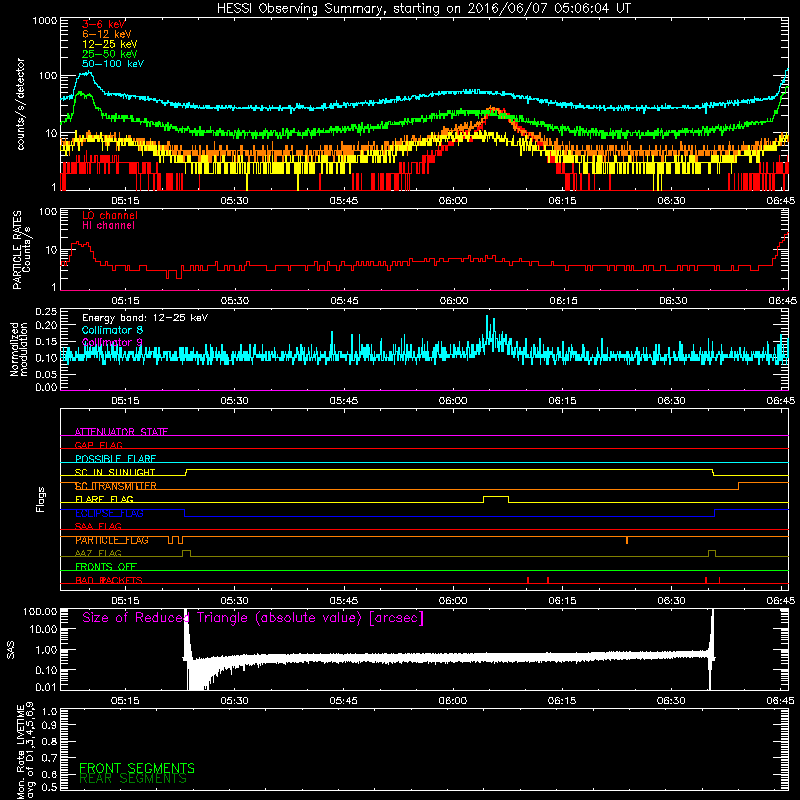
Task: Click the FLARE FLAG label
Action: [x=104, y=499]
